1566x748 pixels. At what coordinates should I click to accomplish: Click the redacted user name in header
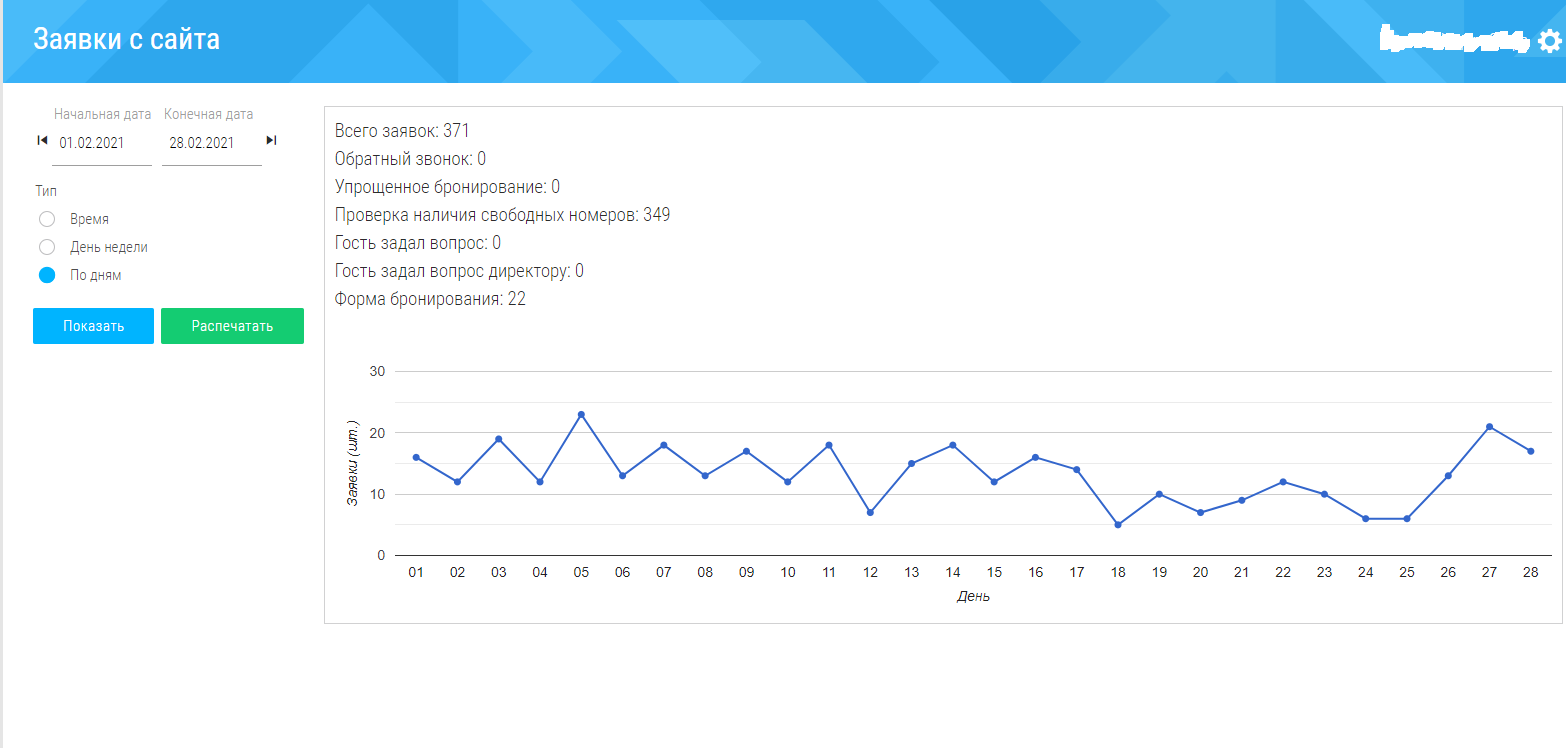pos(1455,41)
